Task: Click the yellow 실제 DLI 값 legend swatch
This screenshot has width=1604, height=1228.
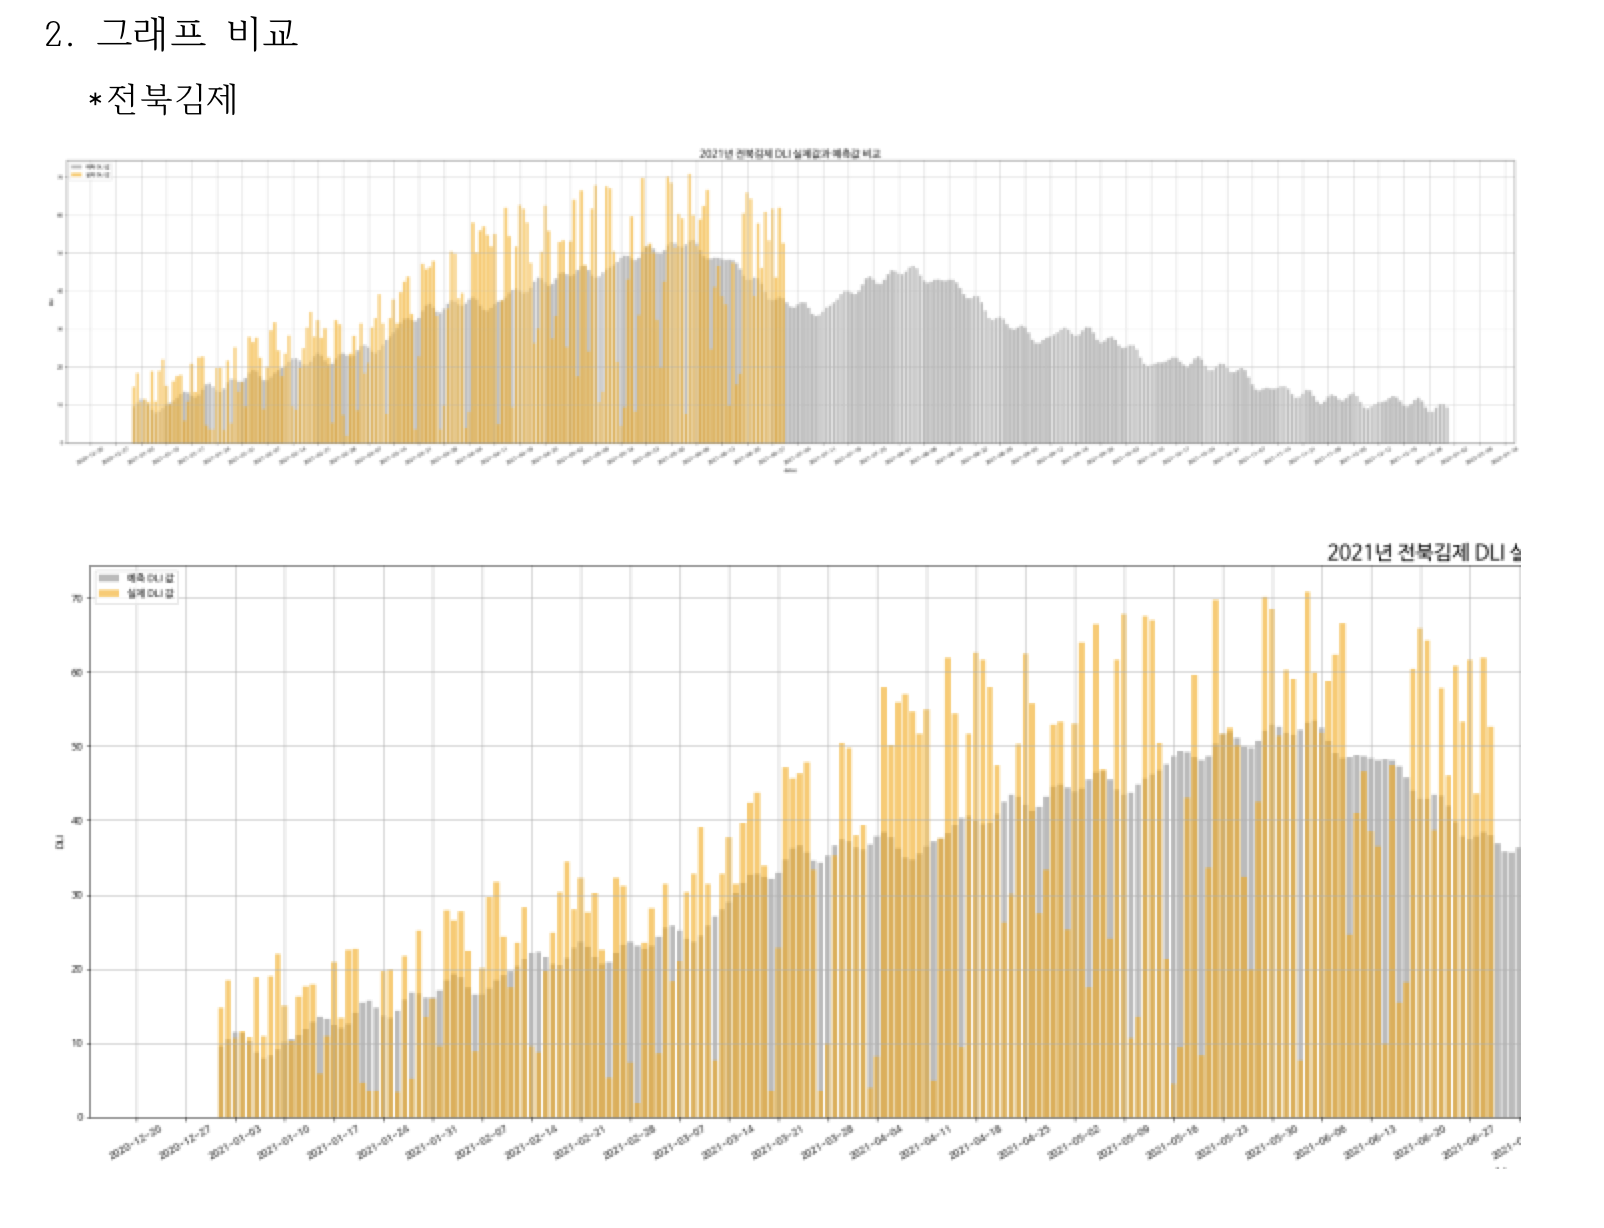Action: [x=110, y=593]
